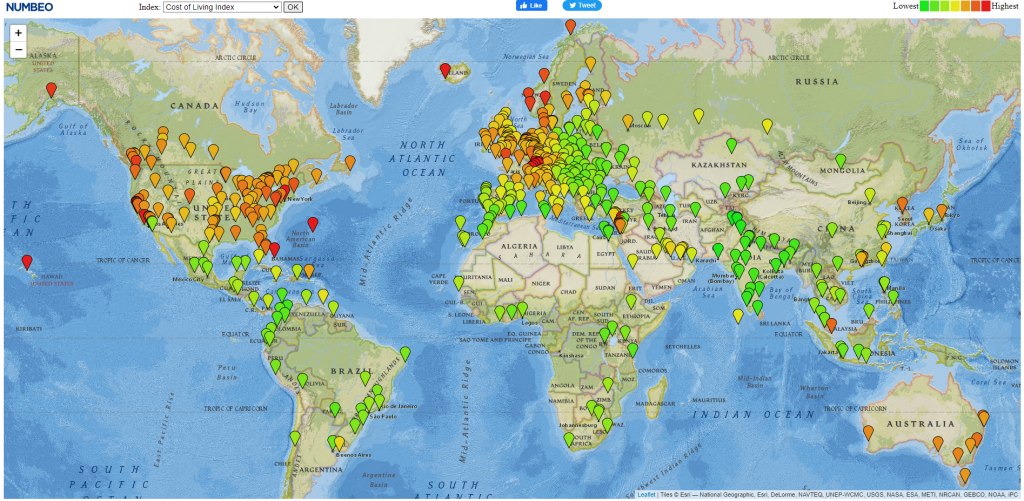Click the yellow-green marker on Senegal's coast
The height and width of the screenshot is (501, 1024).
point(459,283)
